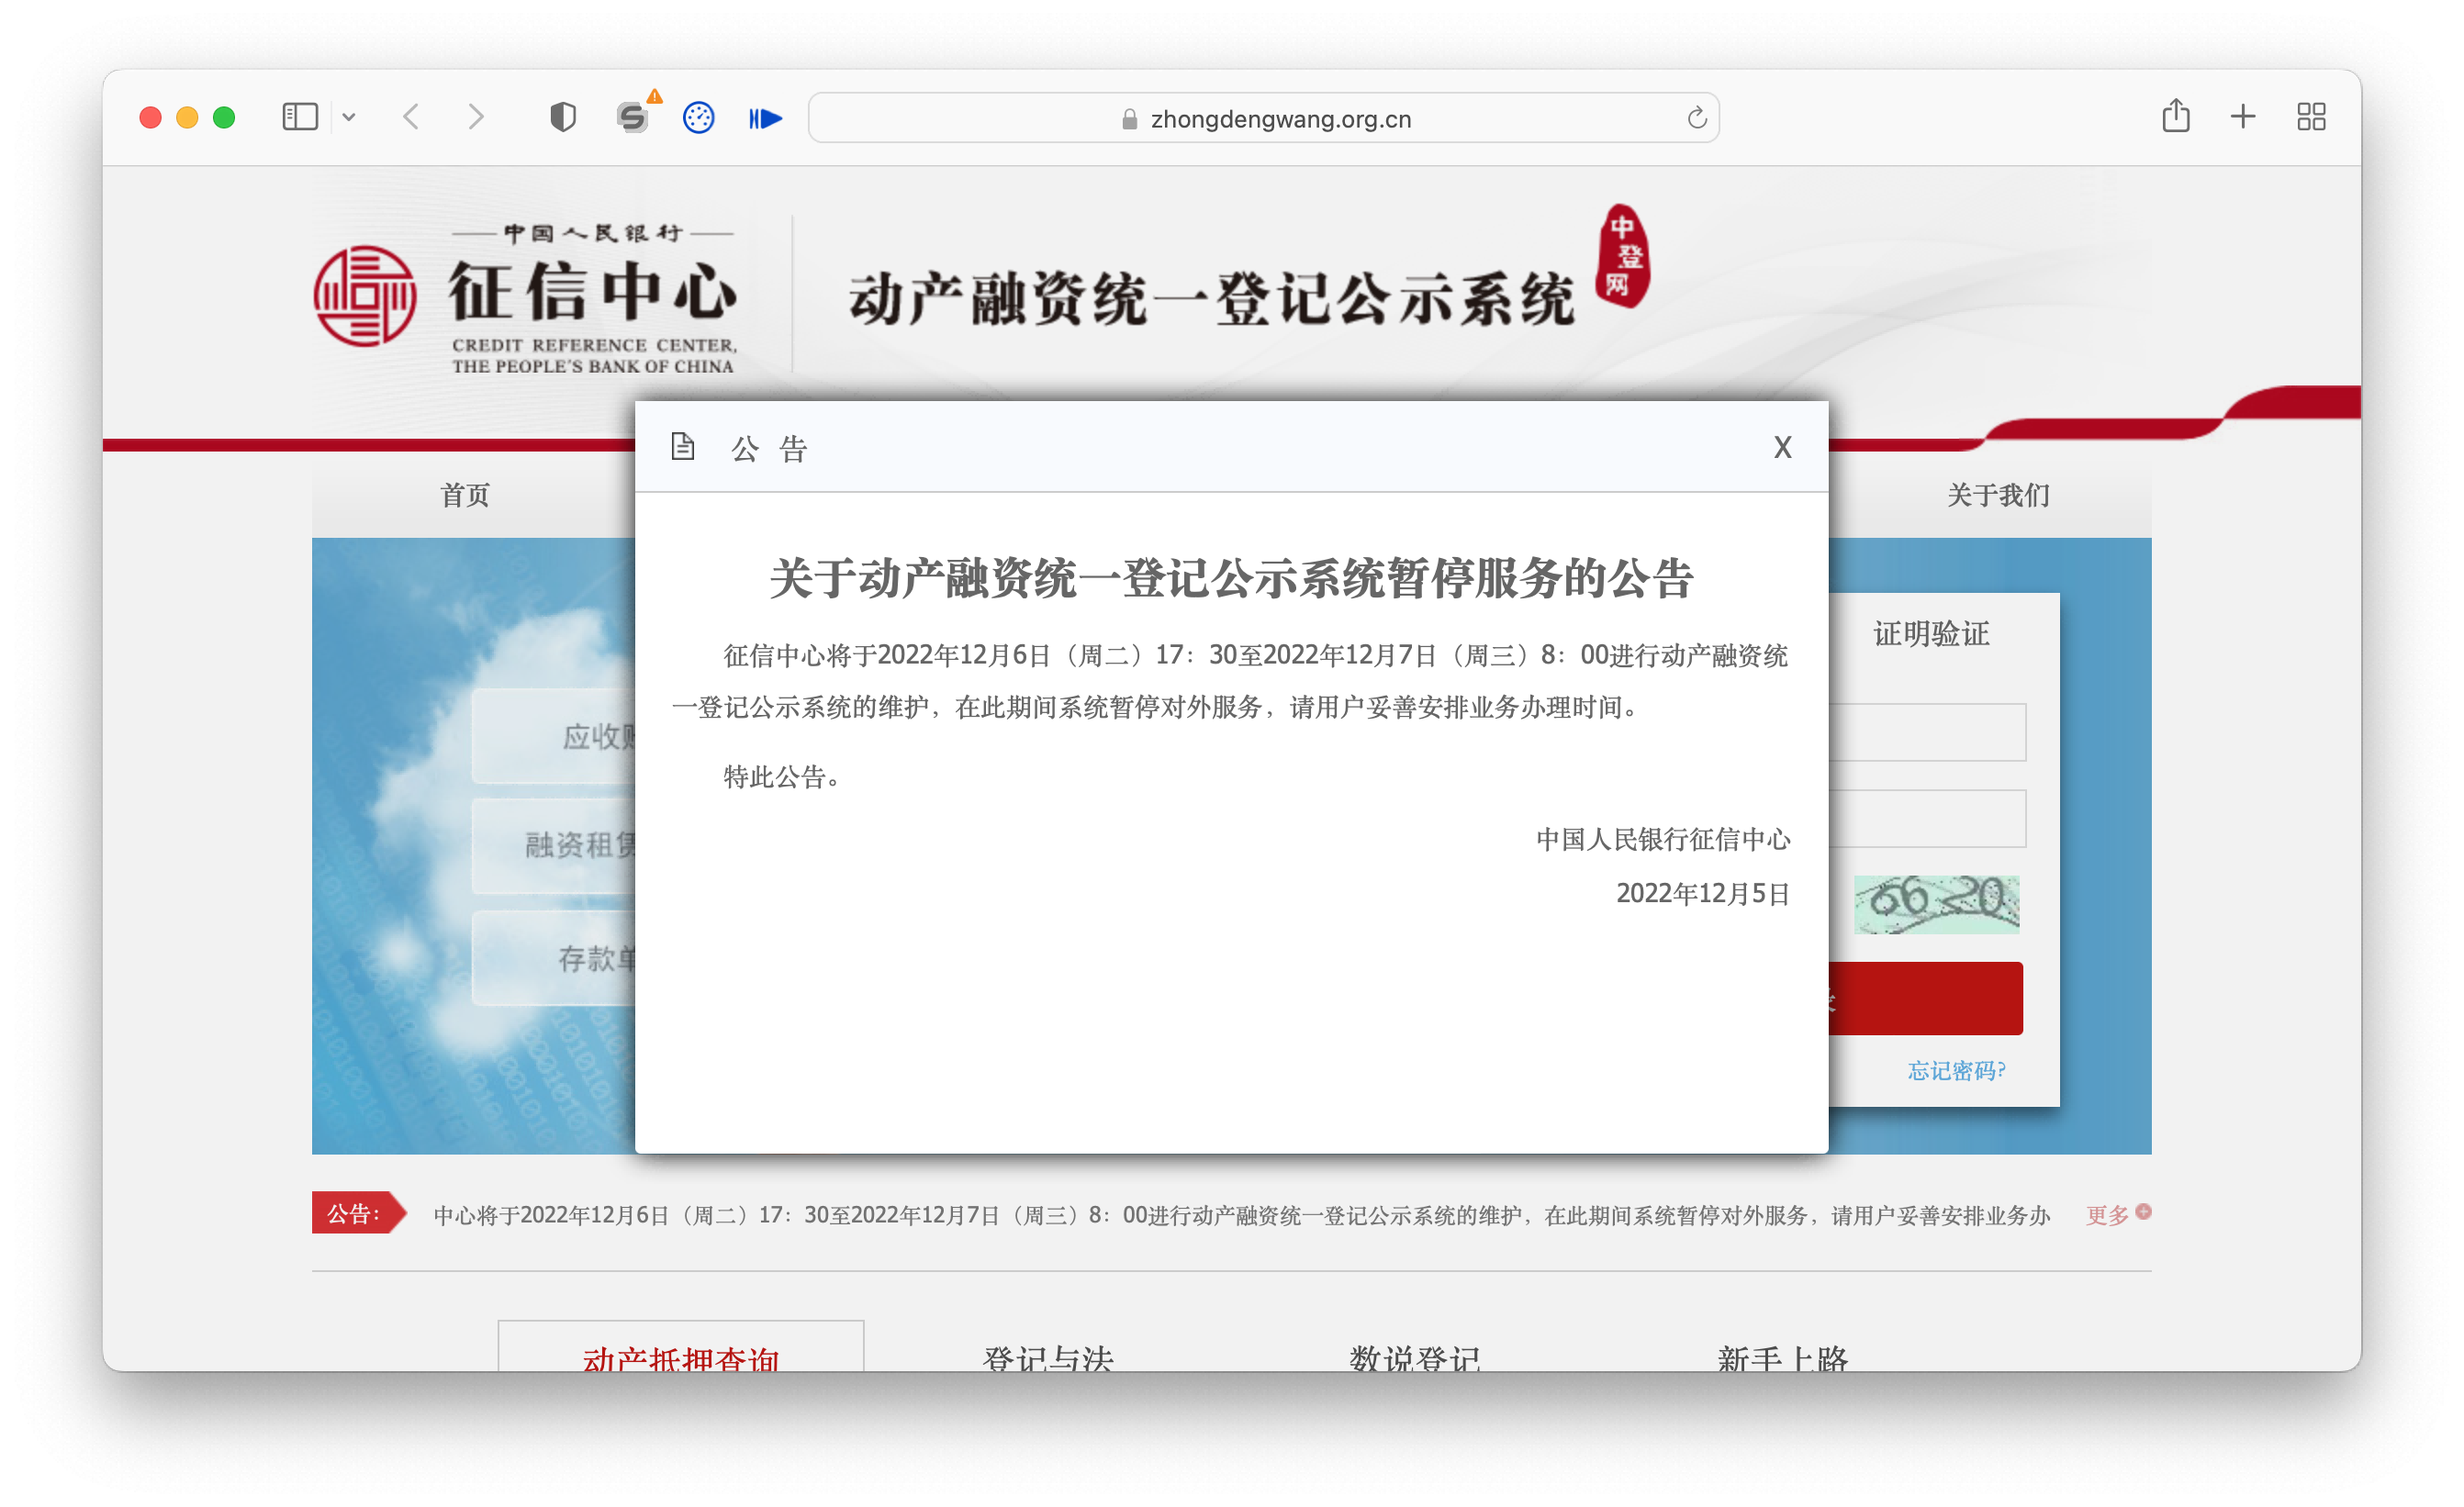Switch to the 动产抵押查询 tab

tap(680, 1355)
